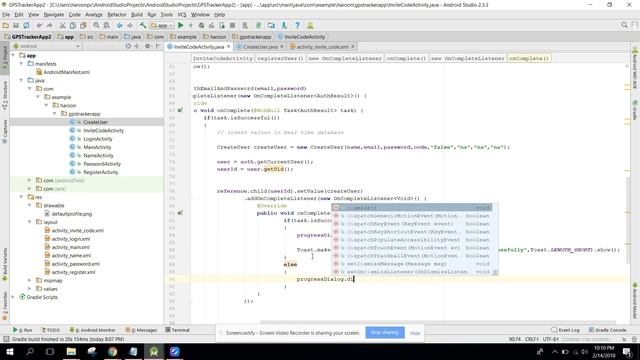This screenshot has width=640, height=360.
Task: Click the scroll-from-source target icon in Project panel
Action: click(128, 46)
